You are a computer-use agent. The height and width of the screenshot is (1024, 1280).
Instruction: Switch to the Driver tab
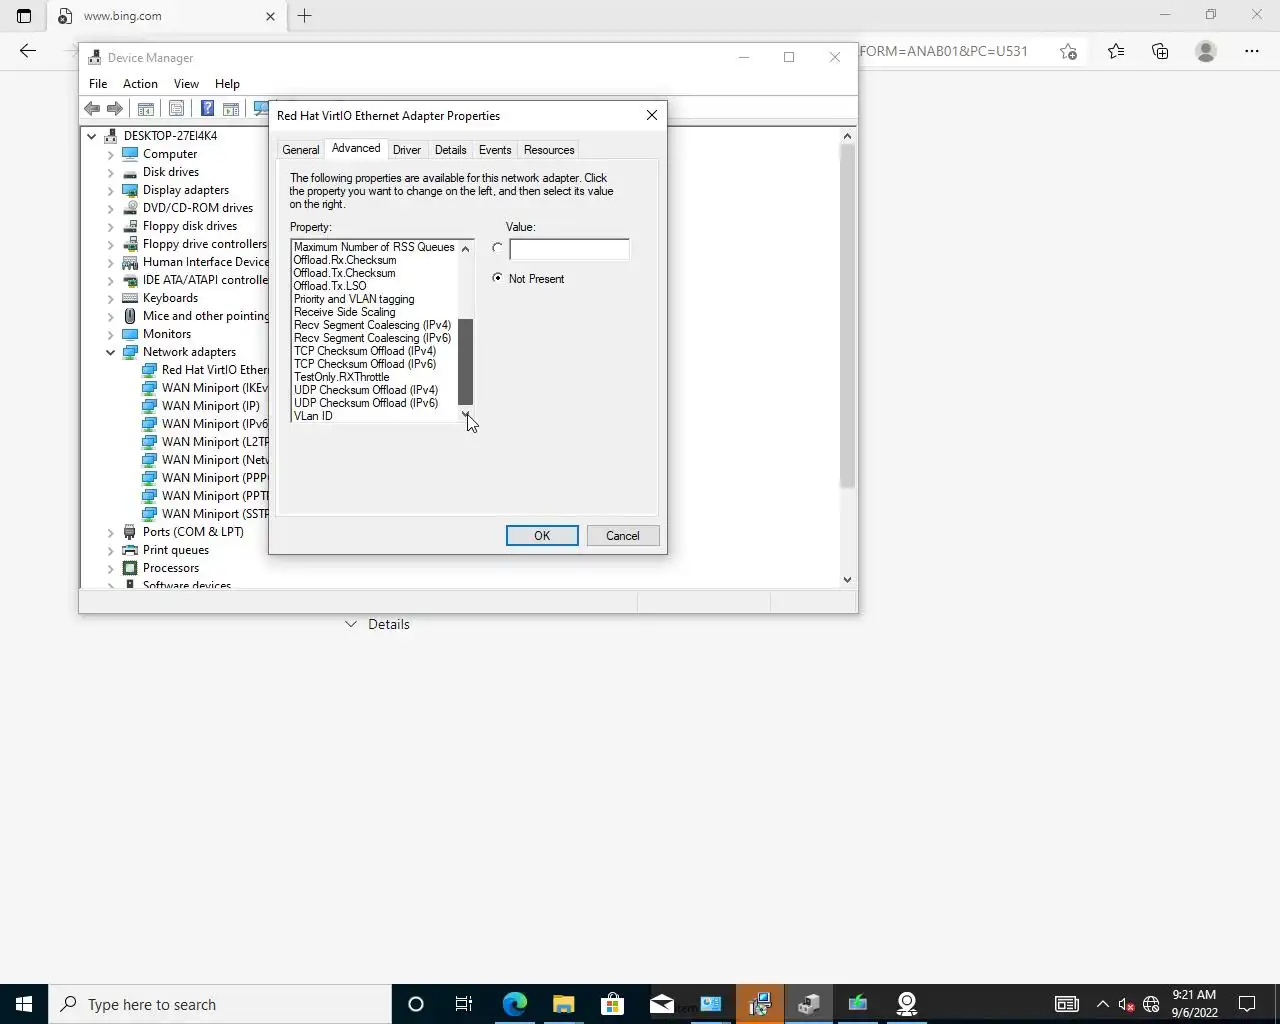(x=407, y=150)
